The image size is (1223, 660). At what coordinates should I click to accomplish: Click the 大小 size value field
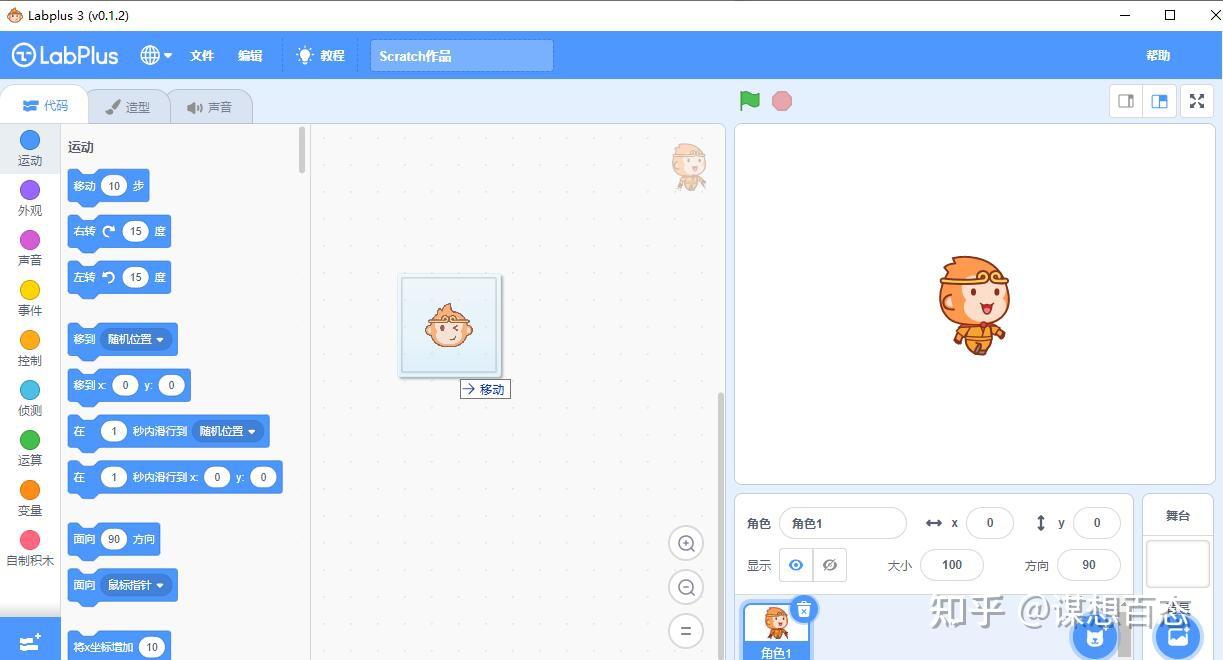[950, 565]
